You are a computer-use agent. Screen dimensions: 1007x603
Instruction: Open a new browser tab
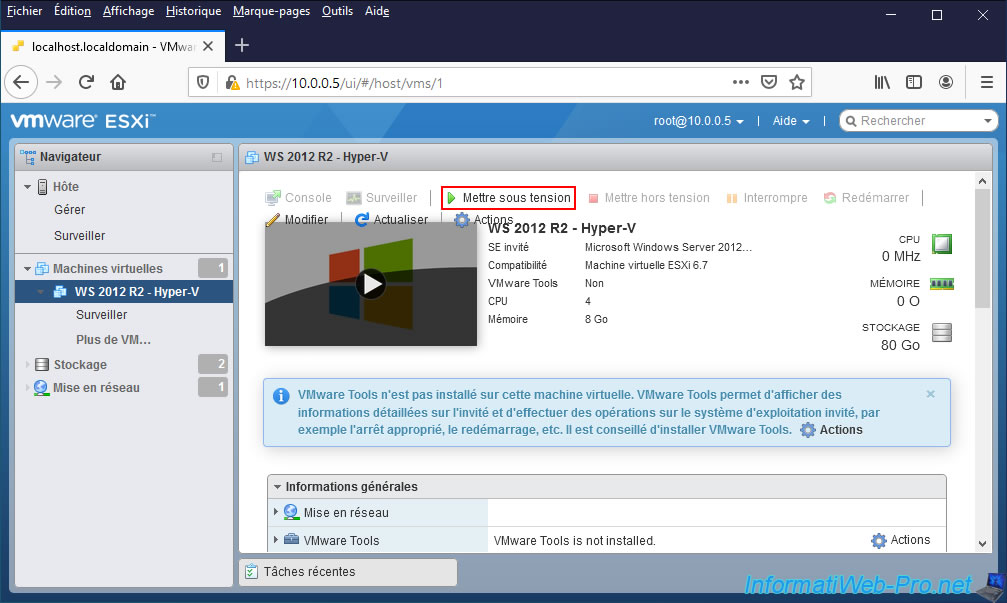pyautogui.click(x=242, y=46)
